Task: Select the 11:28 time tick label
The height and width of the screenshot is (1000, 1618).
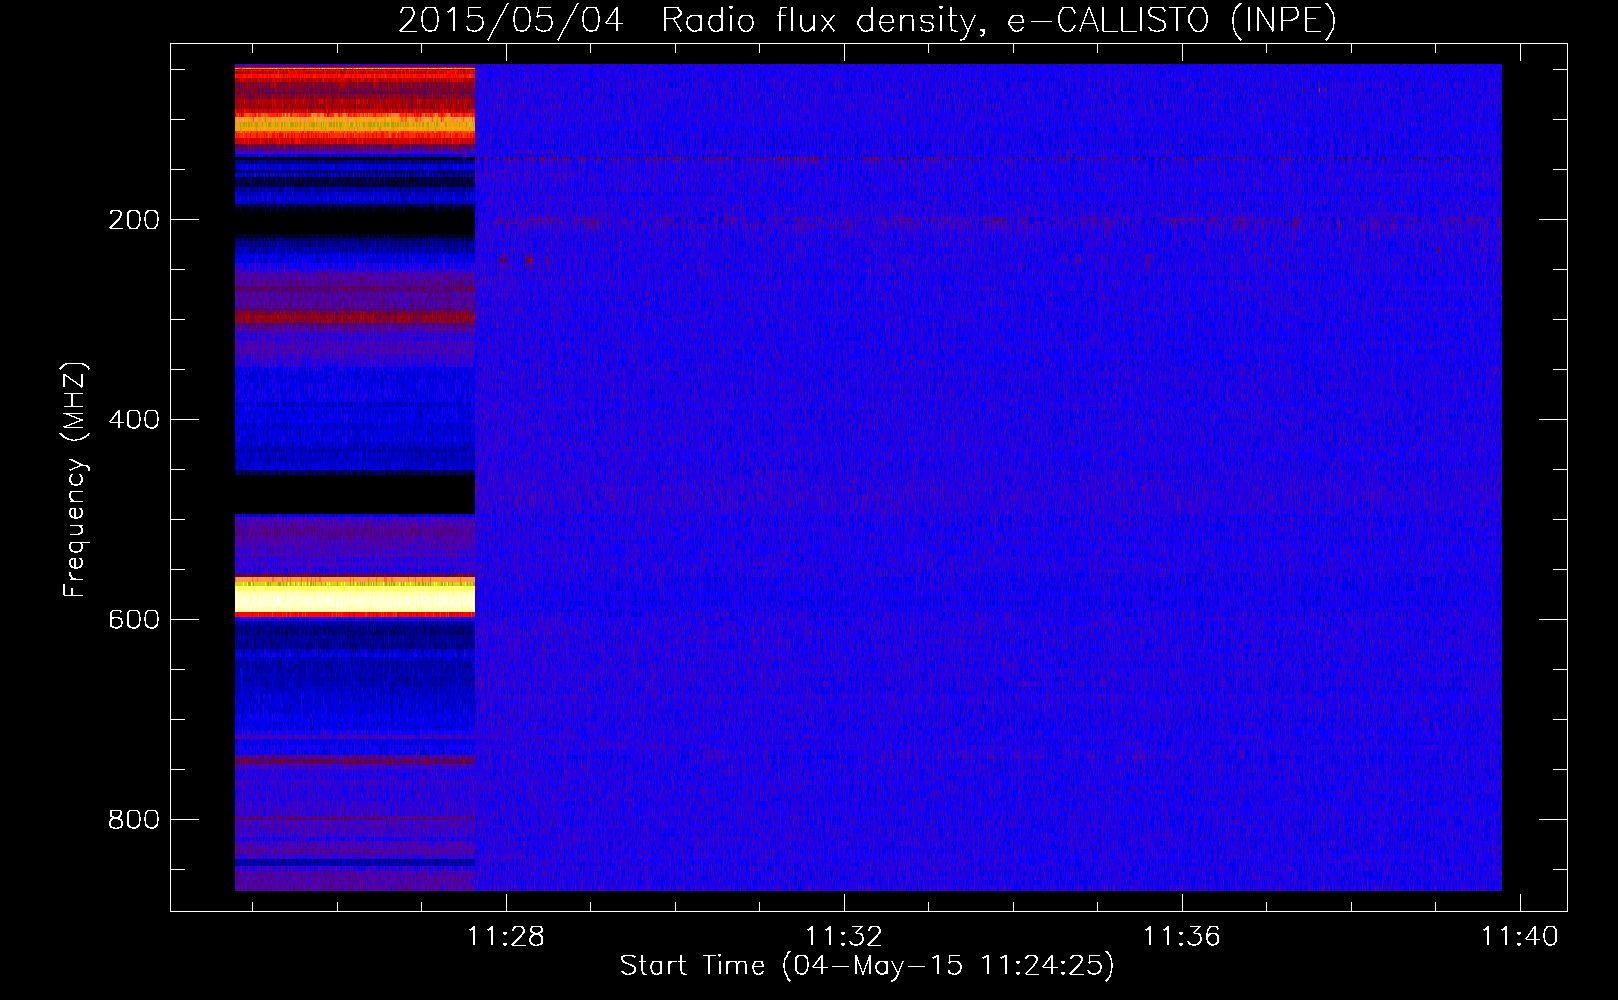Action: [506, 937]
